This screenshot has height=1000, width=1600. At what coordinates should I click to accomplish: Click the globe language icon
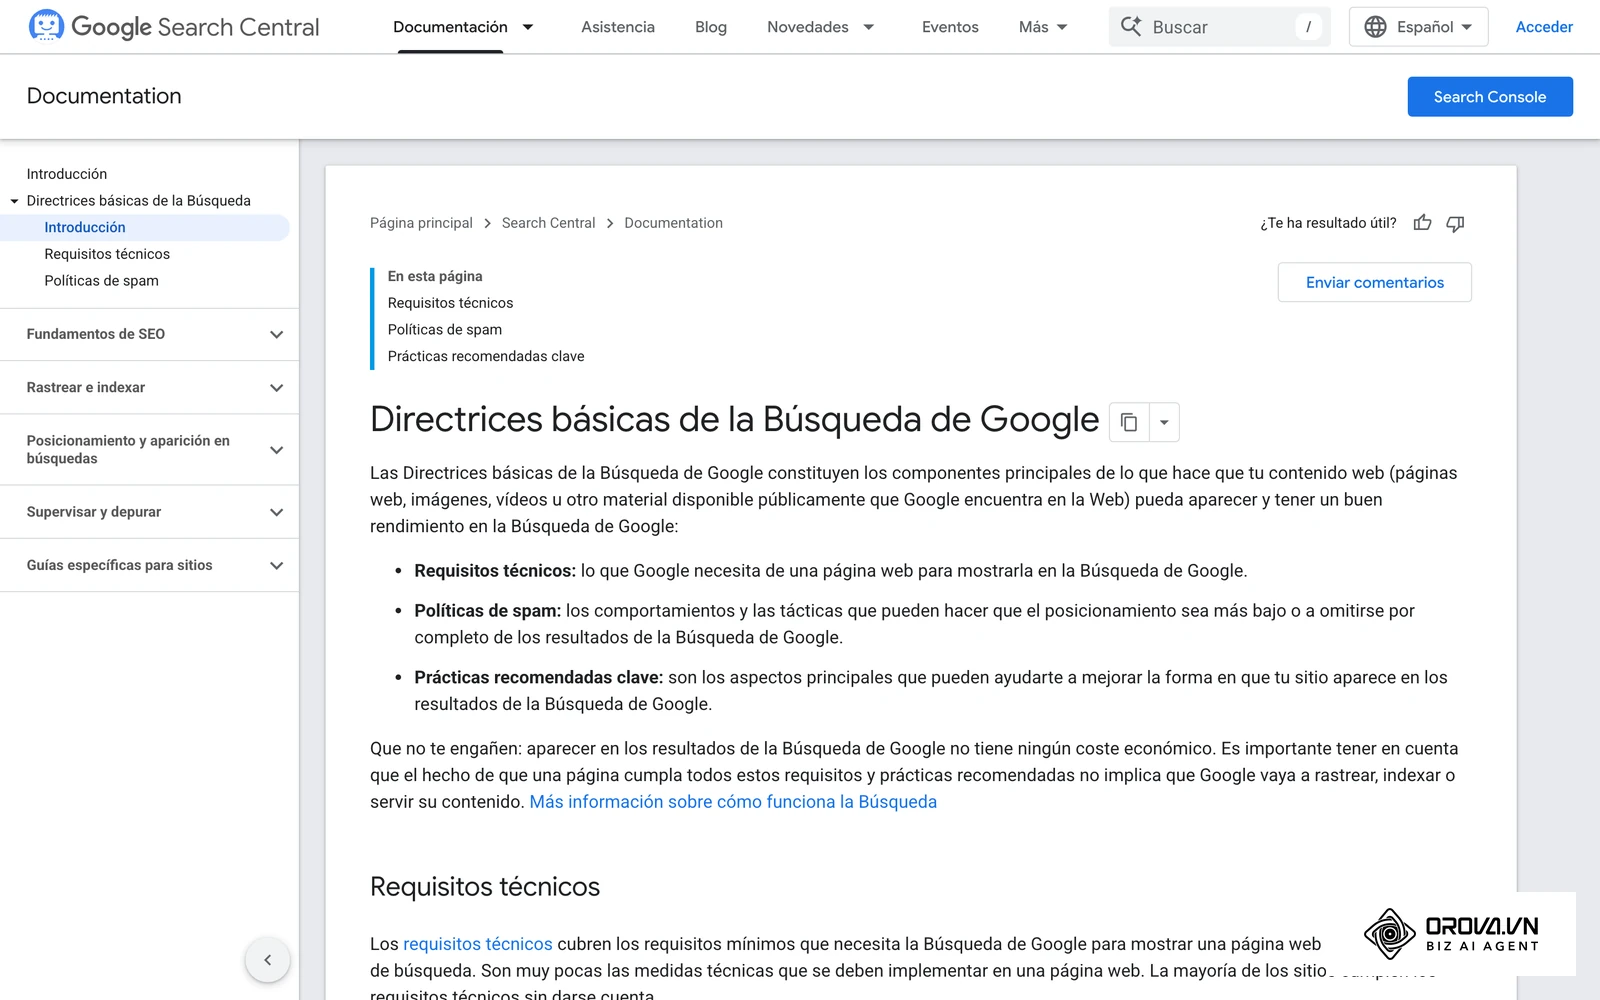(x=1375, y=27)
